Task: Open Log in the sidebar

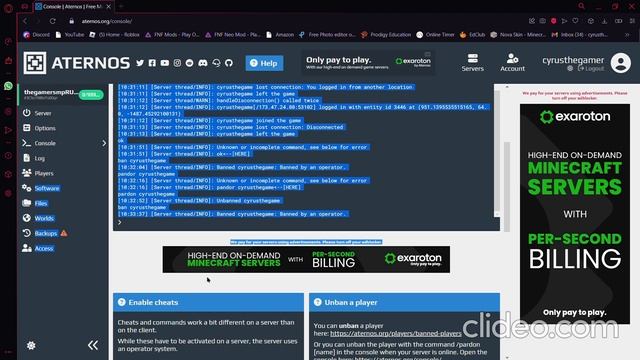Action: [x=34, y=158]
